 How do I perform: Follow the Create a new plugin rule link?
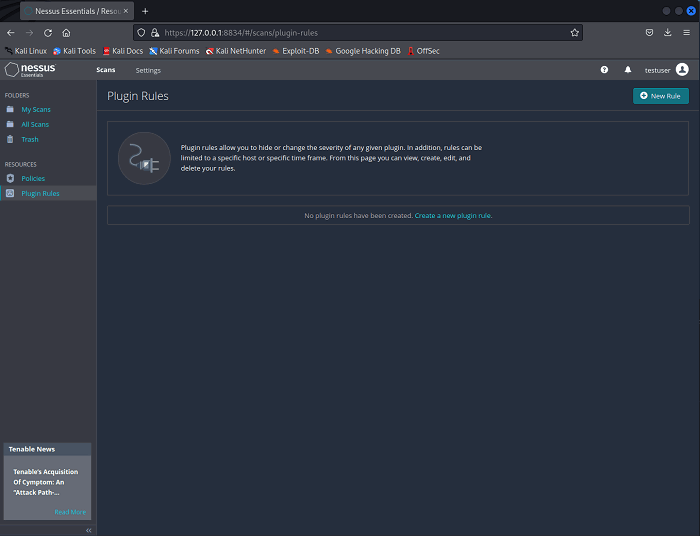[x=453, y=216]
